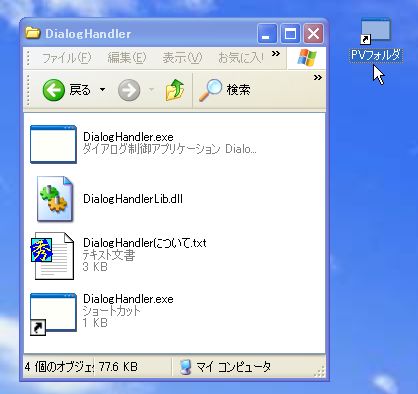Click the 77.6 KB status bar entry
Screen dimensions: 418x394
click(x=118, y=367)
